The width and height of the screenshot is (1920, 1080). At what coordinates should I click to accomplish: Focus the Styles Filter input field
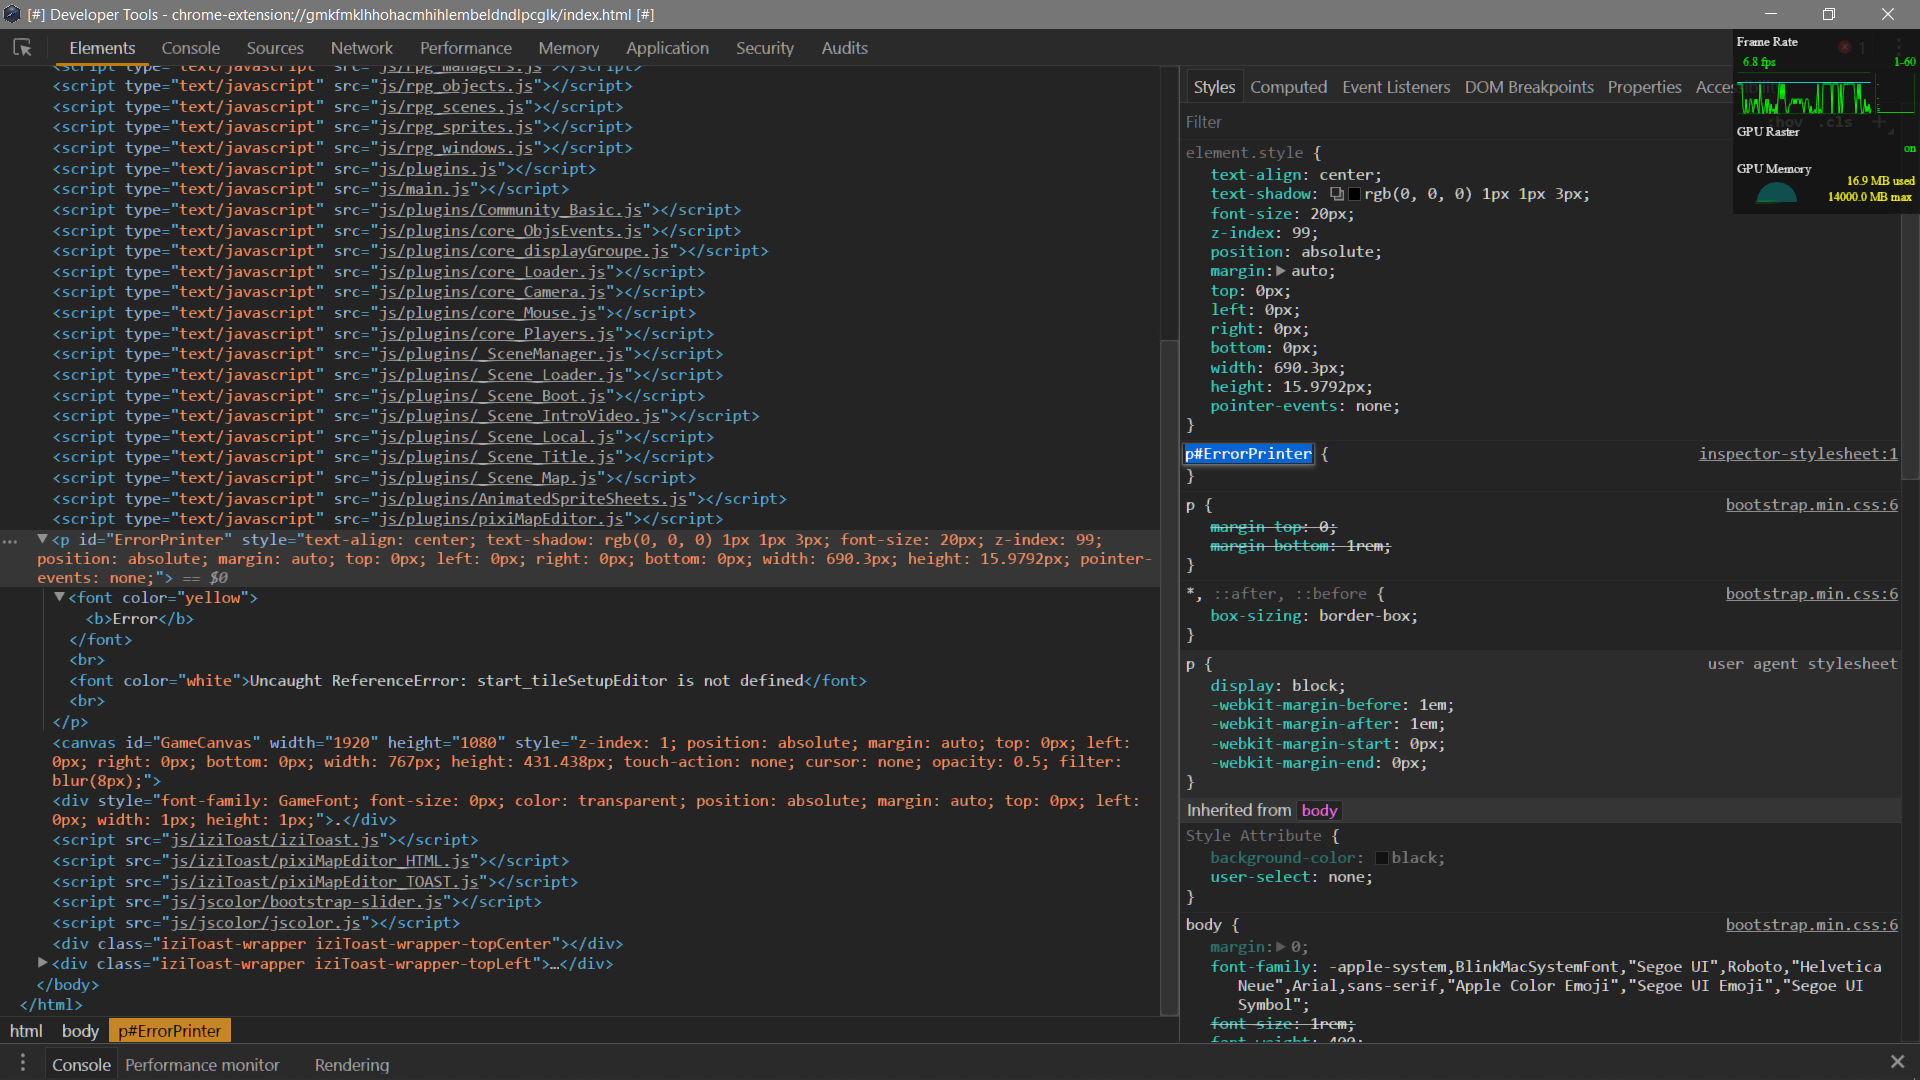point(1450,122)
